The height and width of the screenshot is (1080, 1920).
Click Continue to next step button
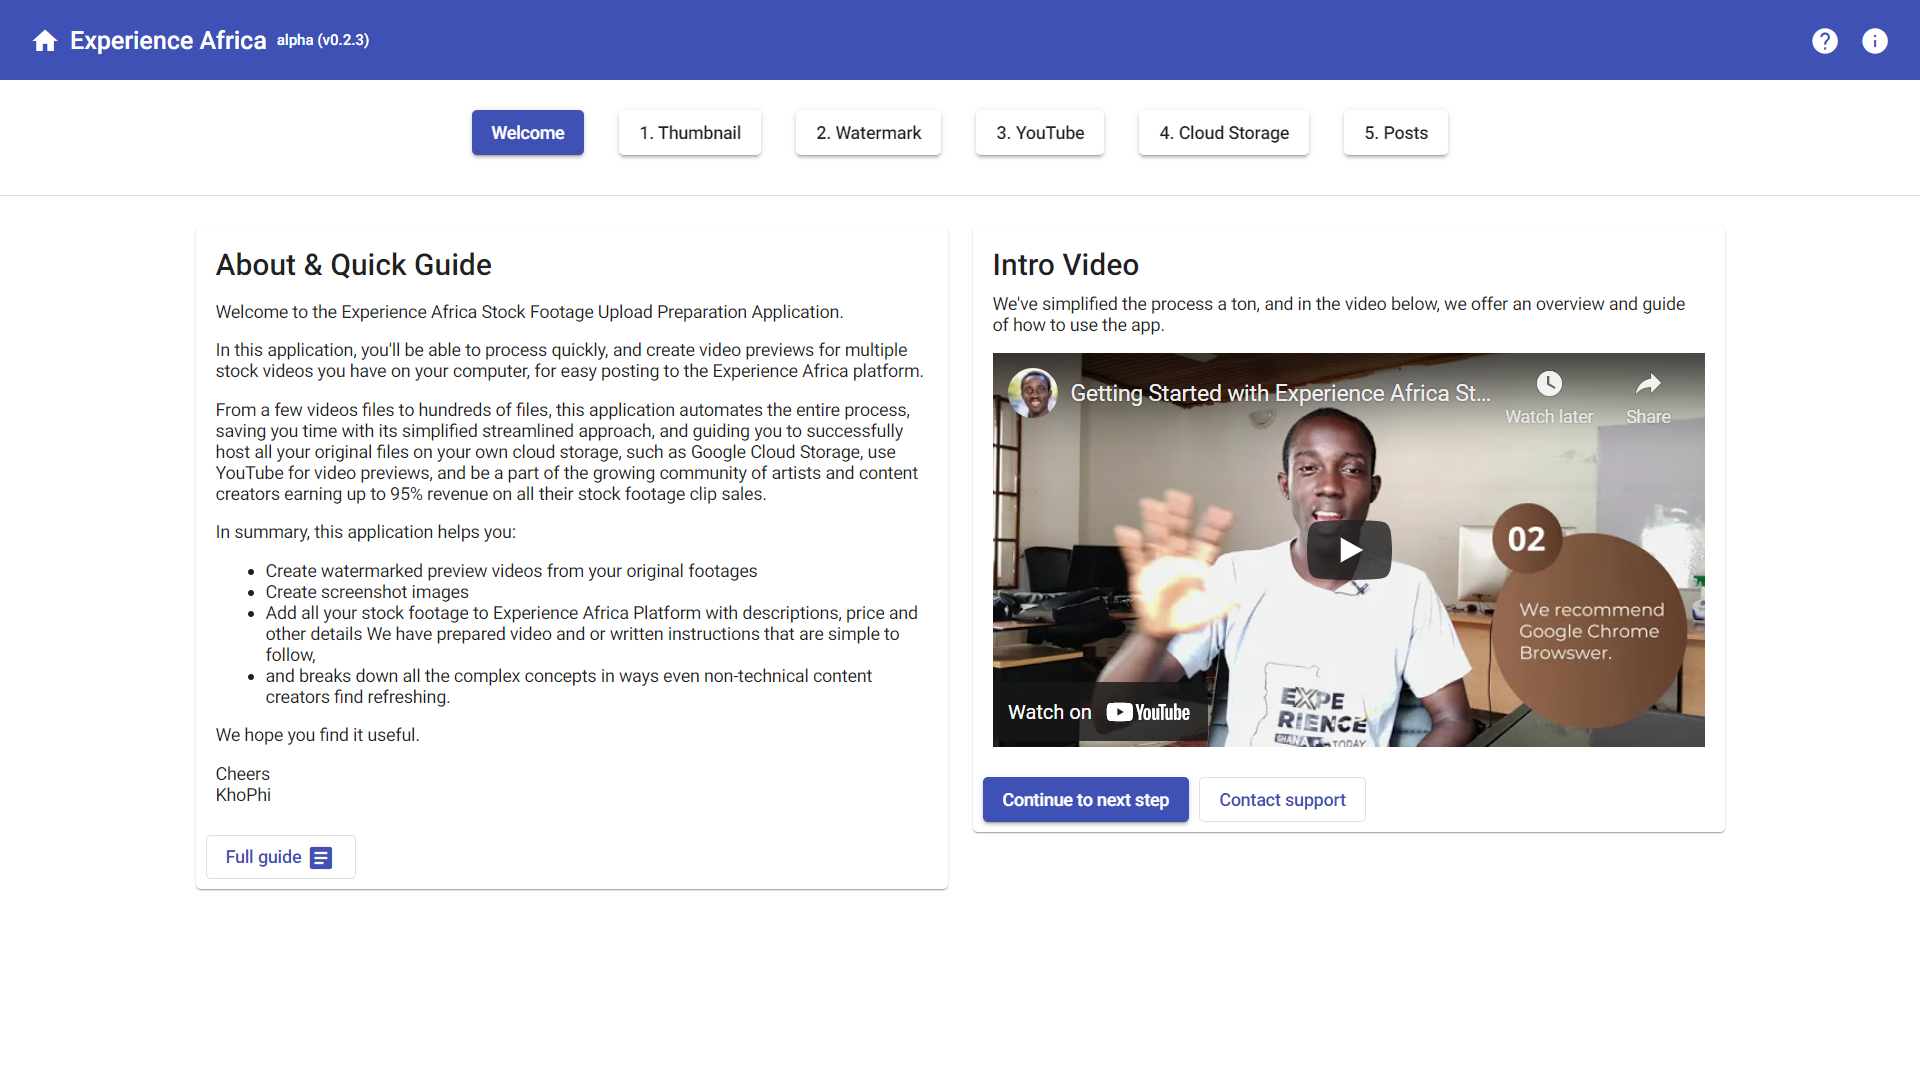(x=1086, y=800)
